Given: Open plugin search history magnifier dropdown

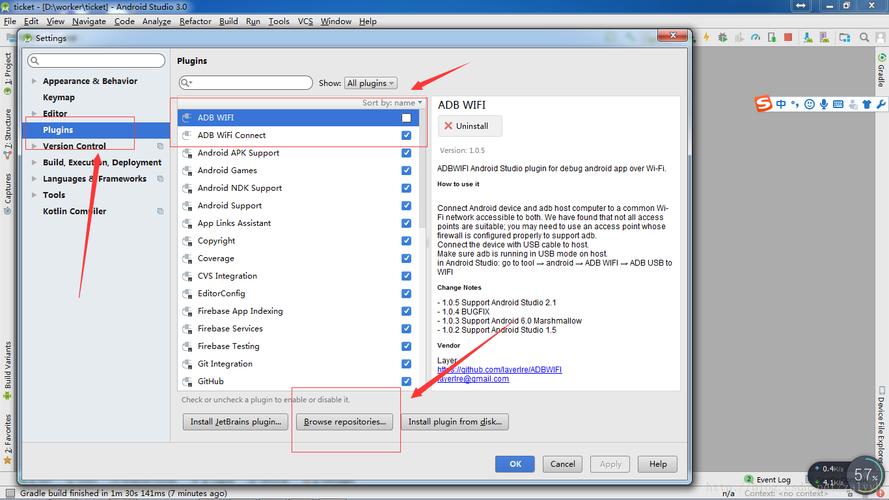Looking at the screenshot, I should pyautogui.click(x=185, y=83).
